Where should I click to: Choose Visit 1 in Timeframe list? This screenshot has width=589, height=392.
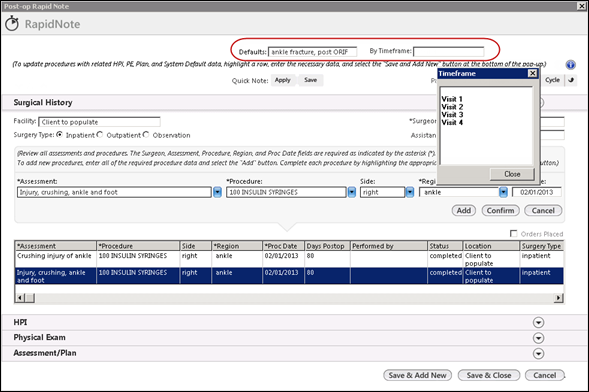click(x=452, y=99)
